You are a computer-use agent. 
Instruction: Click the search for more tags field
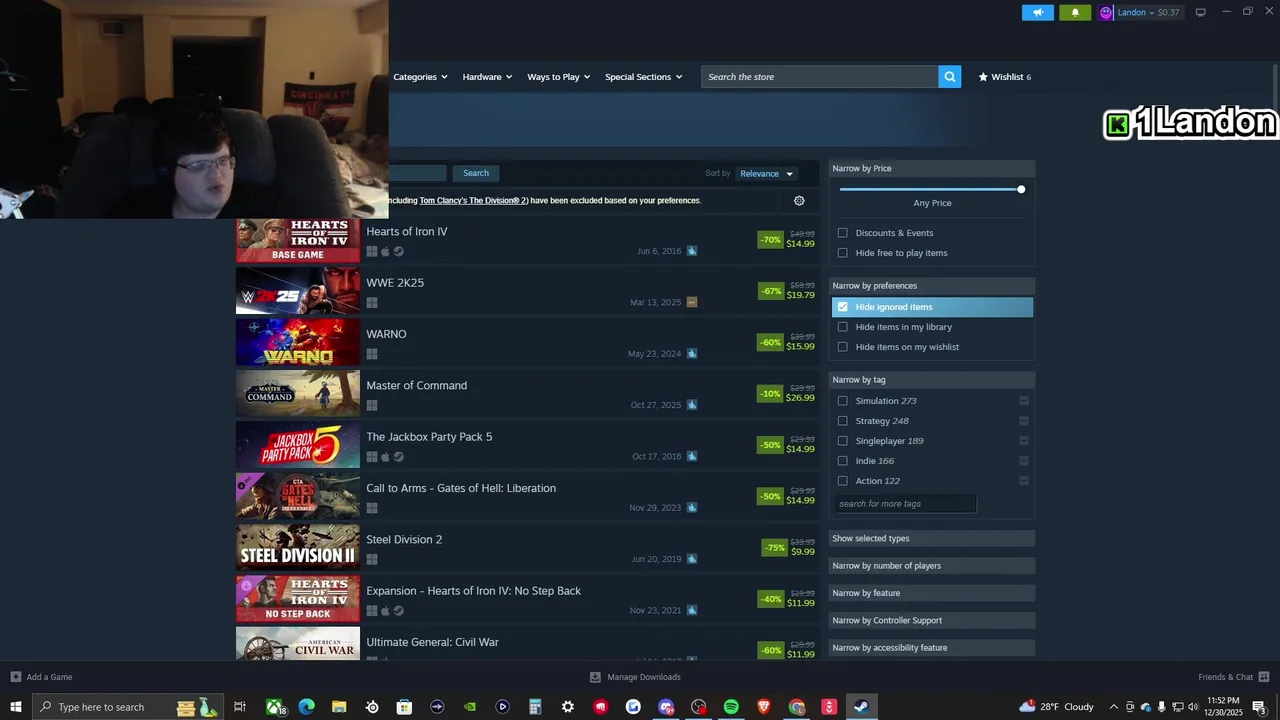pyautogui.click(x=905, y=504)
